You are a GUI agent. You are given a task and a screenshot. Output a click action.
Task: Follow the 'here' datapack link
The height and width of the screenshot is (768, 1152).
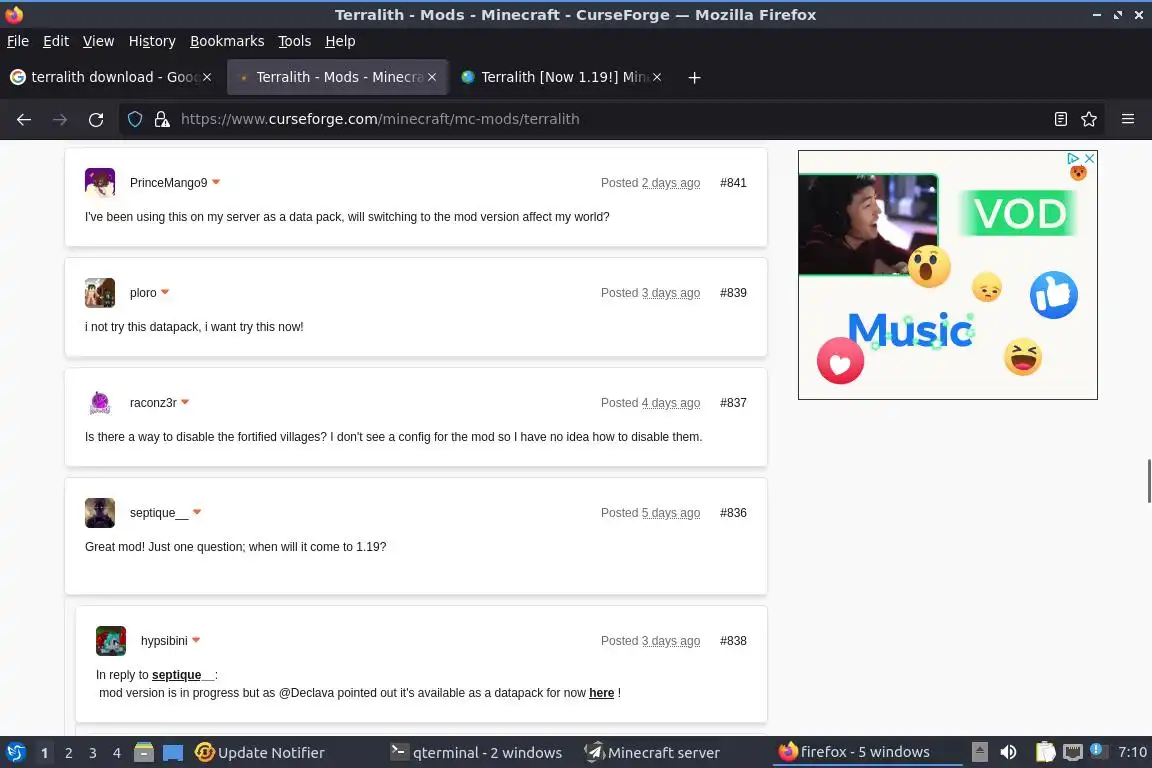coord(602,693)
